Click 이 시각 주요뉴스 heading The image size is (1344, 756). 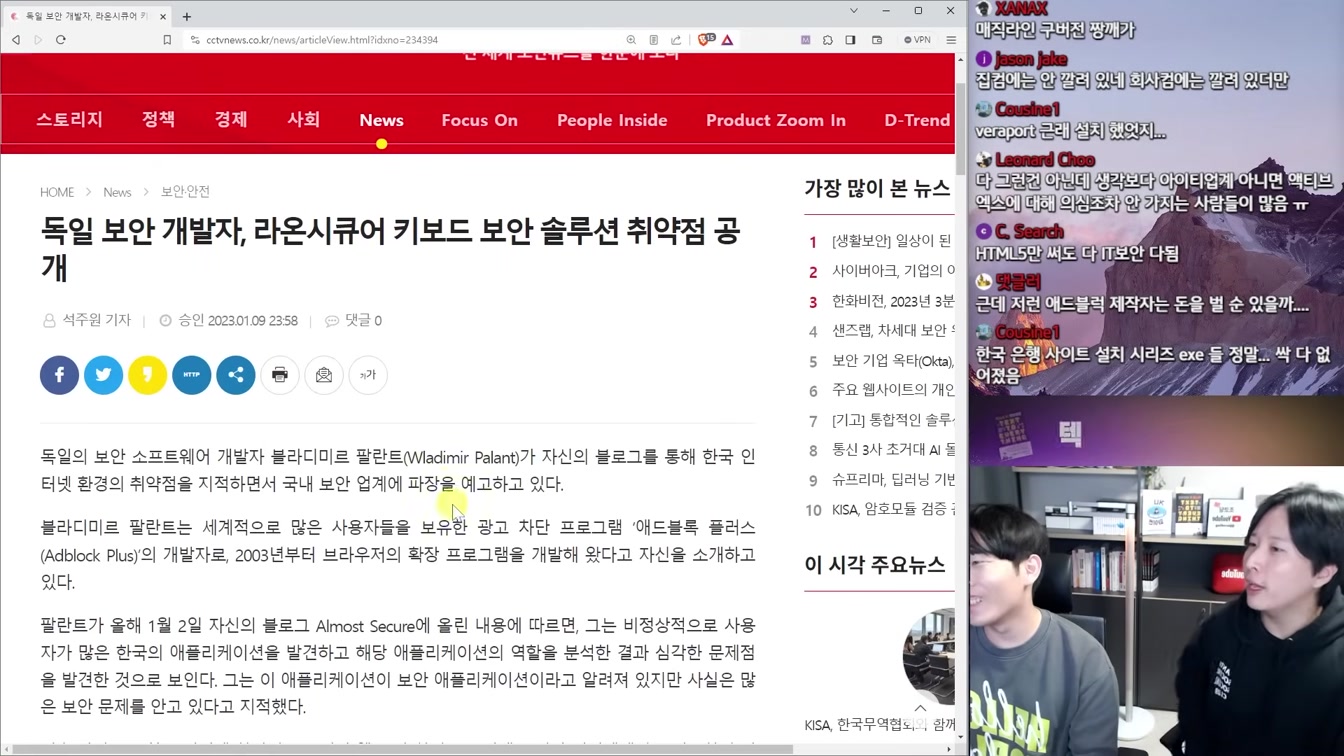pos(875,565)
